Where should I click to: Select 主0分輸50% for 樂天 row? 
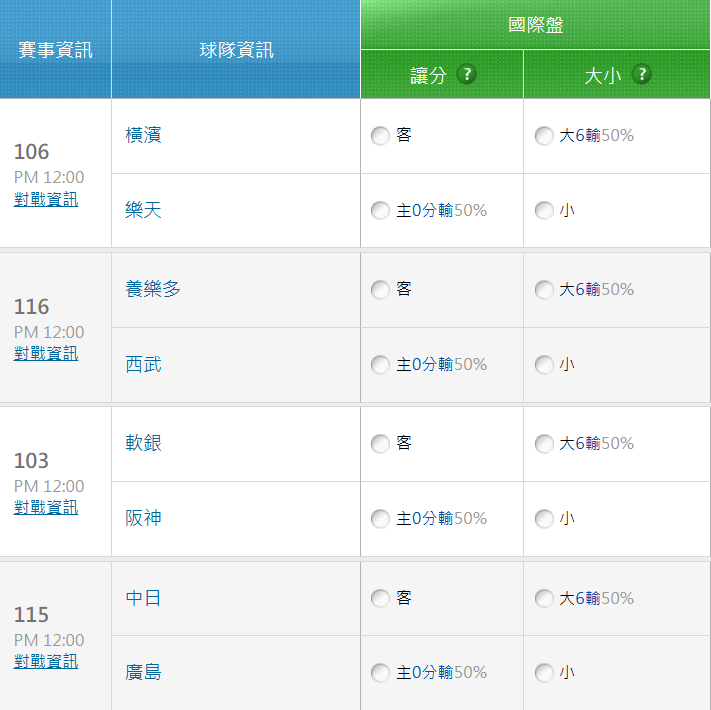click(380, 211)
